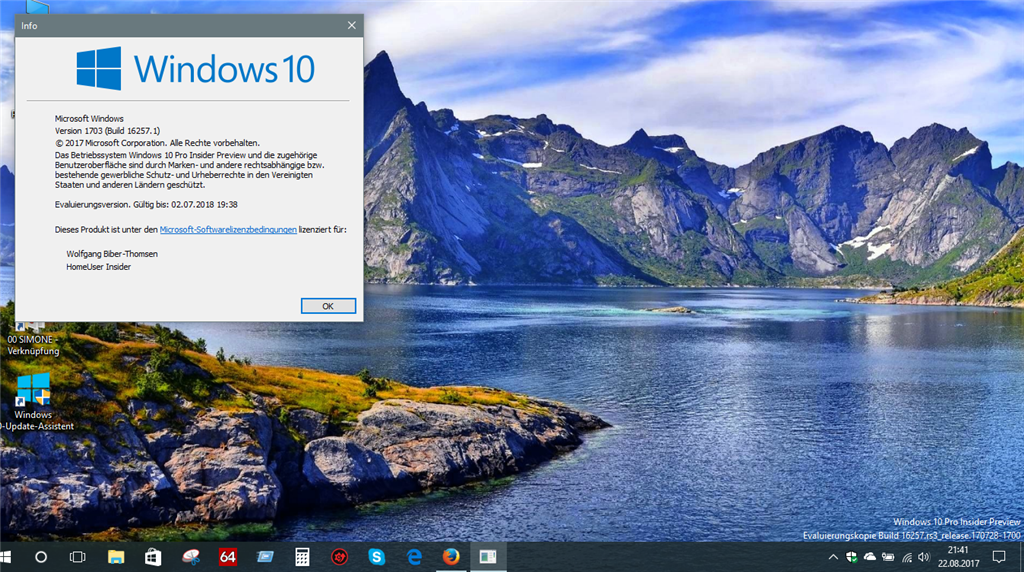Screen dimensions: 1024x572
Task: Show hidden tray icons chevron
Action: 833,557
